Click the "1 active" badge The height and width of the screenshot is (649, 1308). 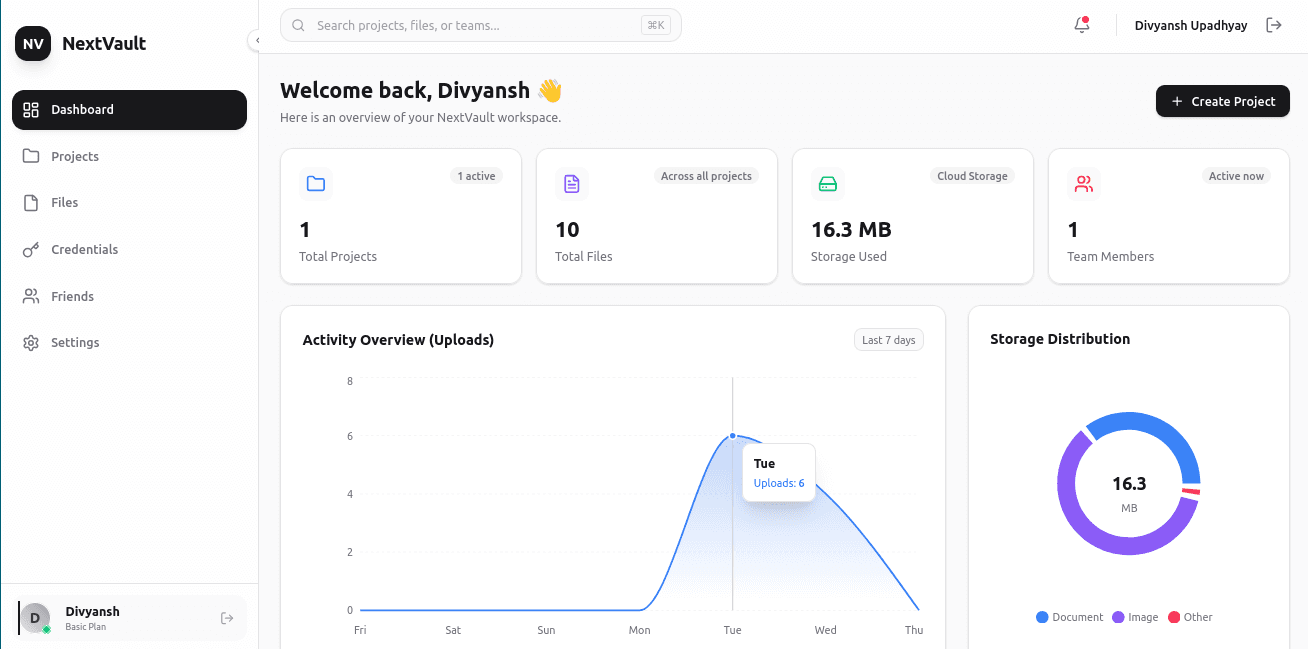coord(476,176)
